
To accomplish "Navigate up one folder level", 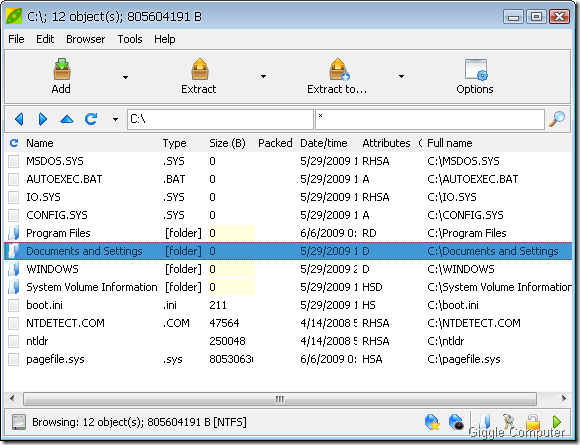I will 67,119.
